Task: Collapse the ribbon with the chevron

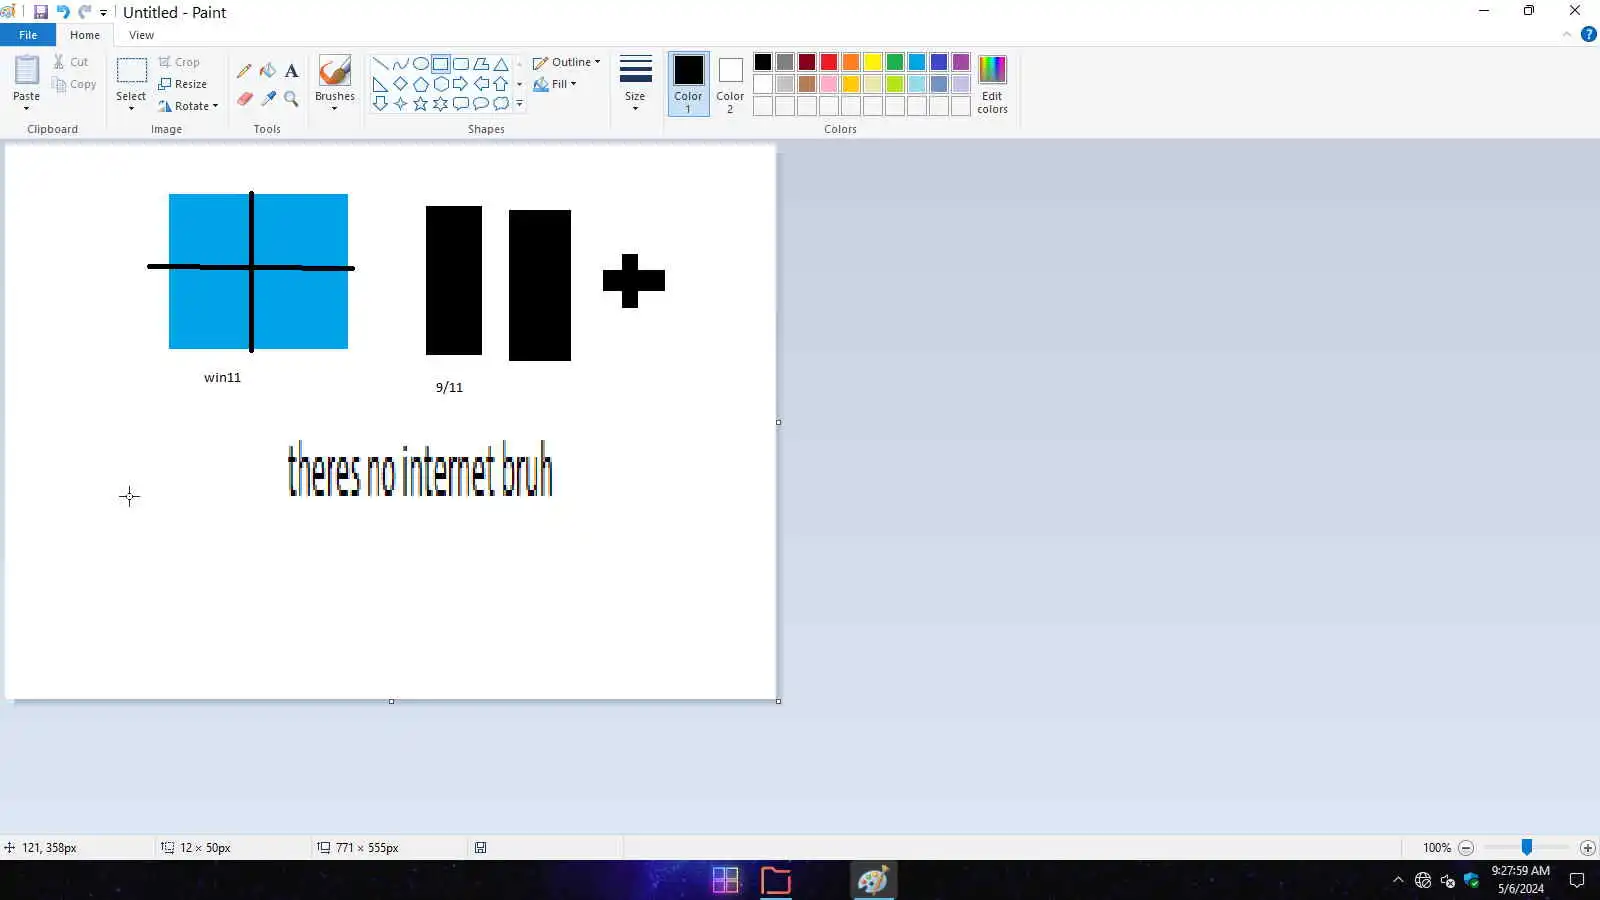Action: [x=1567, y=34]
